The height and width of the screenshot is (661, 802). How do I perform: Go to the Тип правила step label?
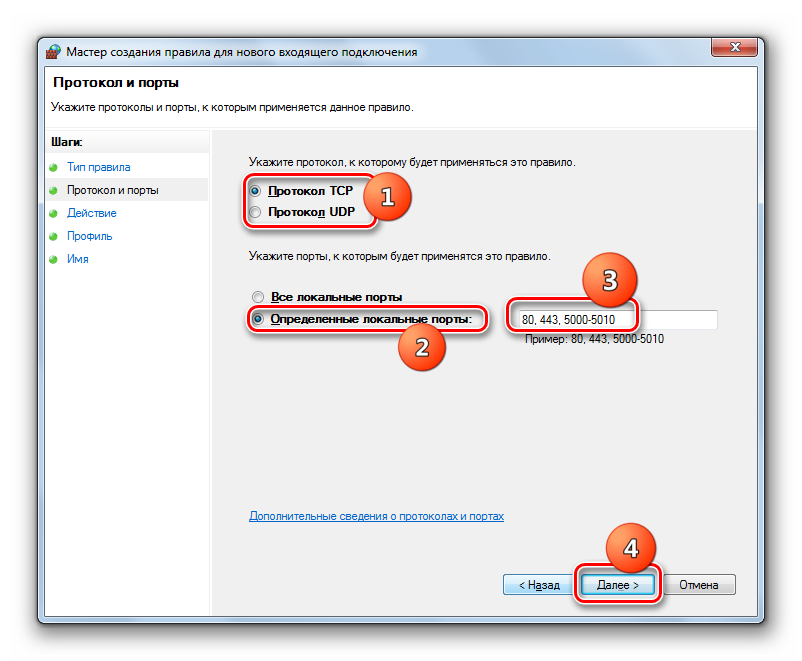point(98,167)
